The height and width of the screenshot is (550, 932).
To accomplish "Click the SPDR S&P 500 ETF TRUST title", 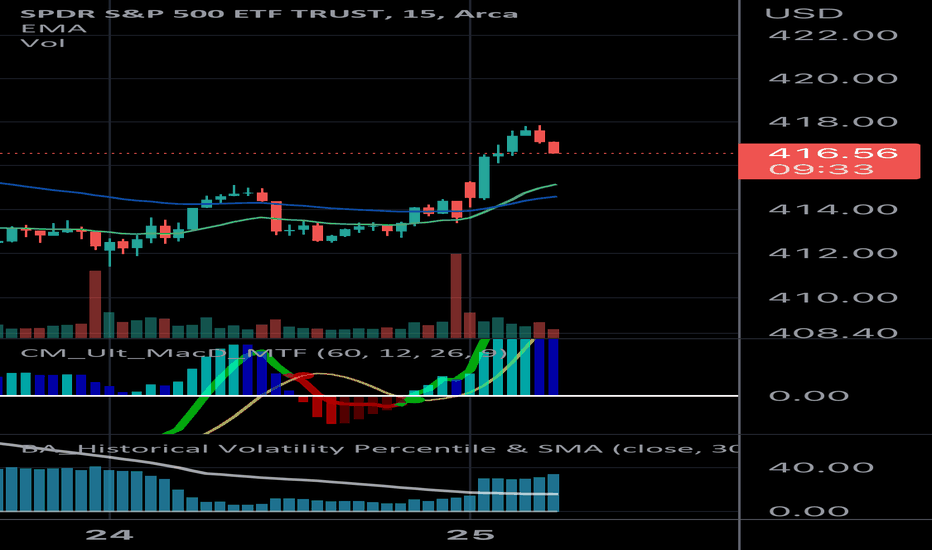I will tap(269, 13).
